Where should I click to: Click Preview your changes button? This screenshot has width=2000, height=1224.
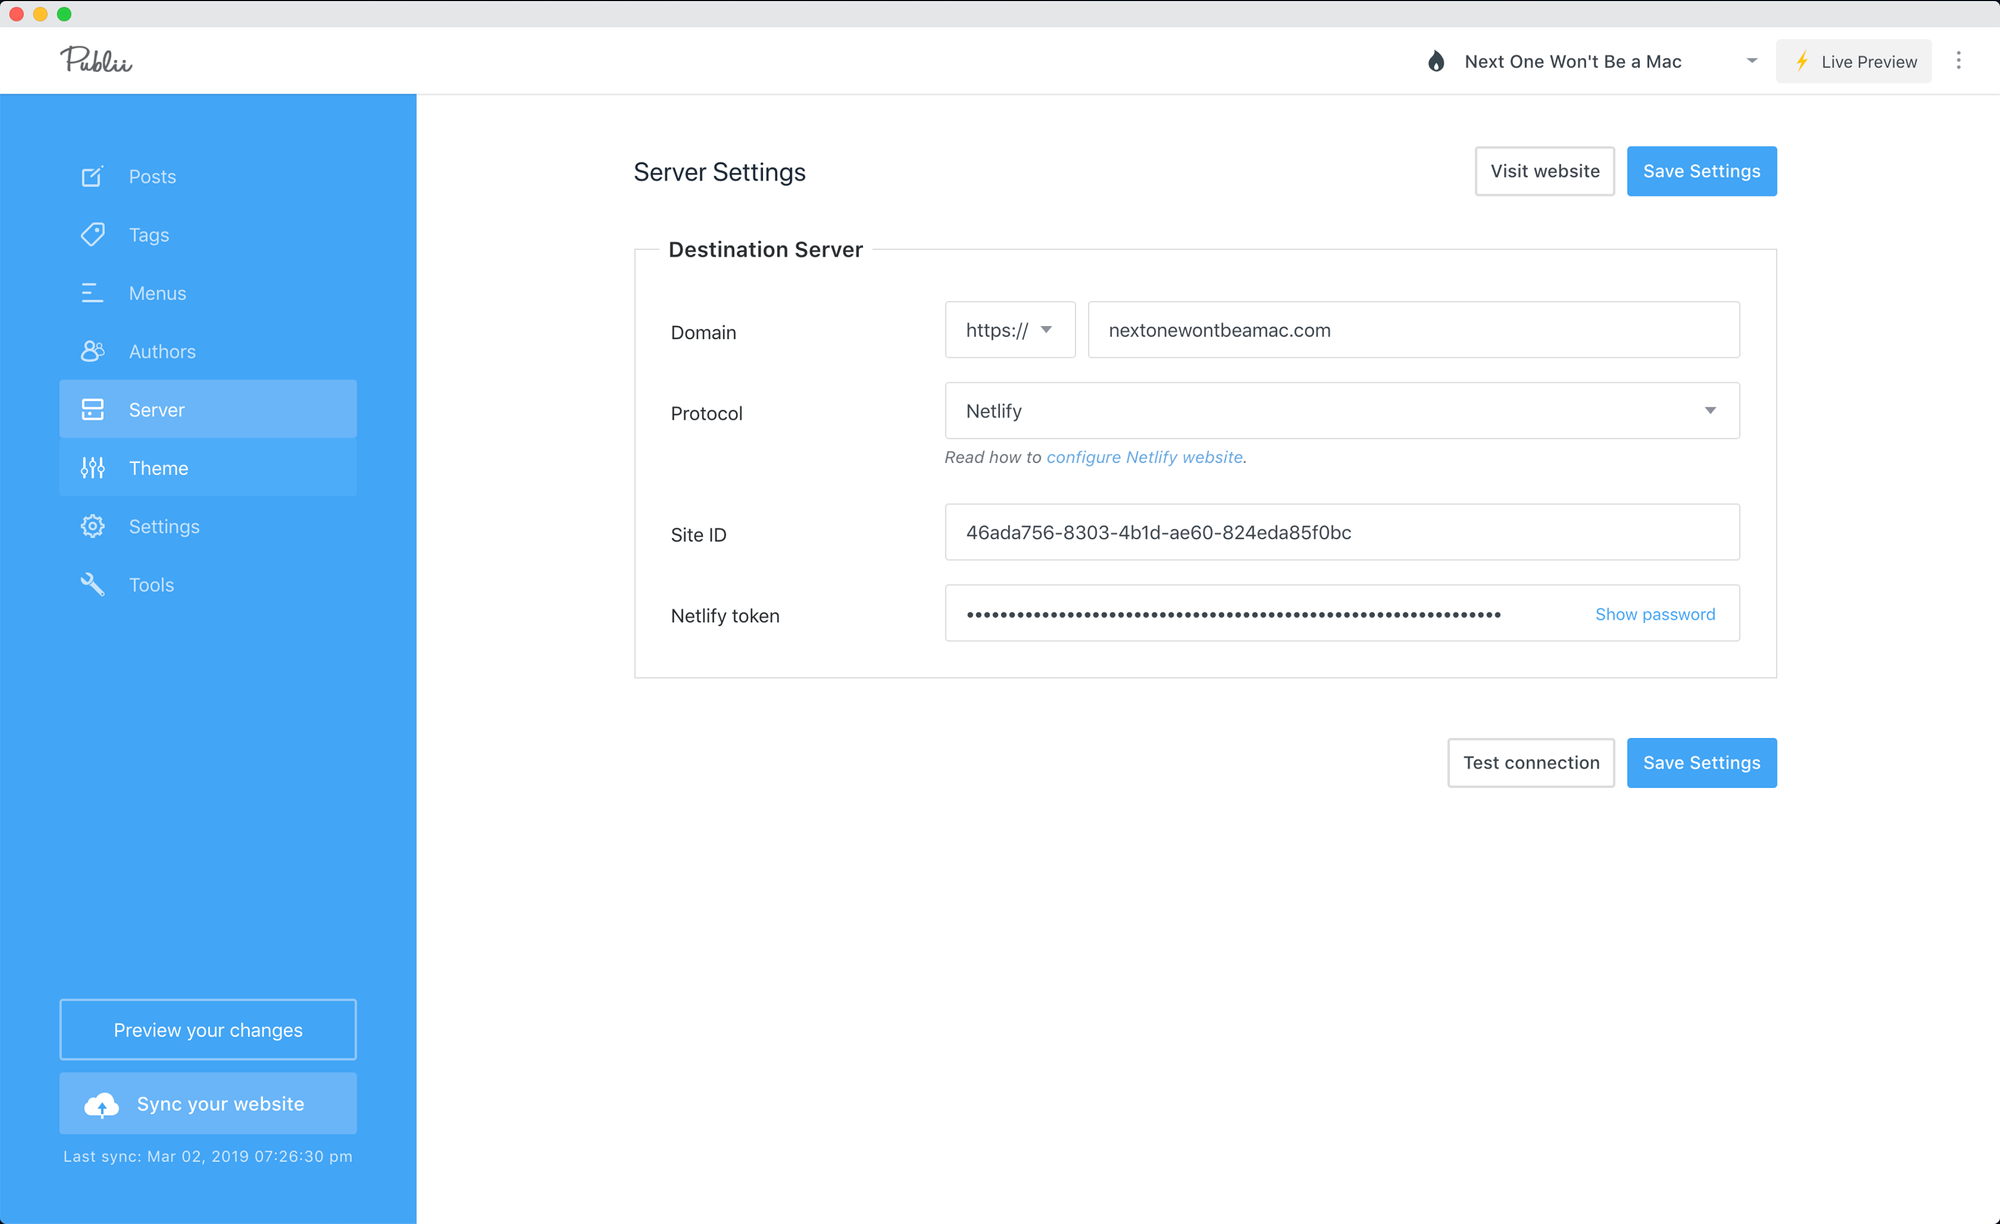tap(208, 1030)
